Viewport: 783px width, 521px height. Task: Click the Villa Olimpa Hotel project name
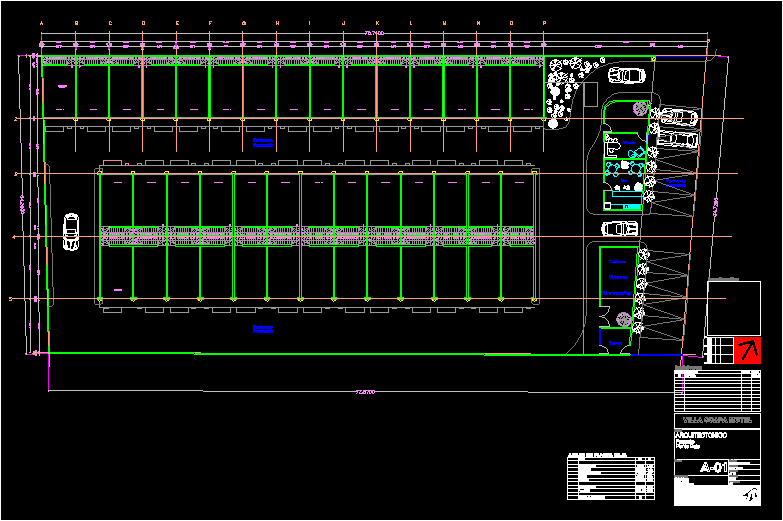pyautogui.click(x=717, y=420)
